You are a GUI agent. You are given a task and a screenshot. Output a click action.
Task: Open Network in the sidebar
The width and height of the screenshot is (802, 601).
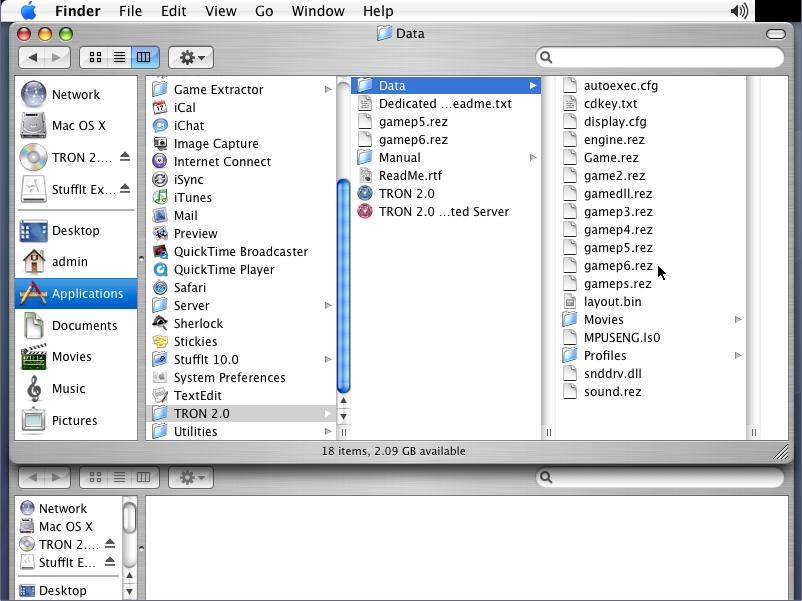75,94
